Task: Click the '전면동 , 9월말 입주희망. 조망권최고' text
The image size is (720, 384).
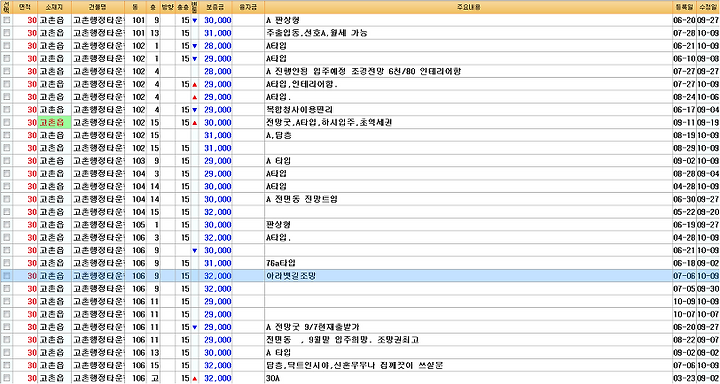Action: 342,340
